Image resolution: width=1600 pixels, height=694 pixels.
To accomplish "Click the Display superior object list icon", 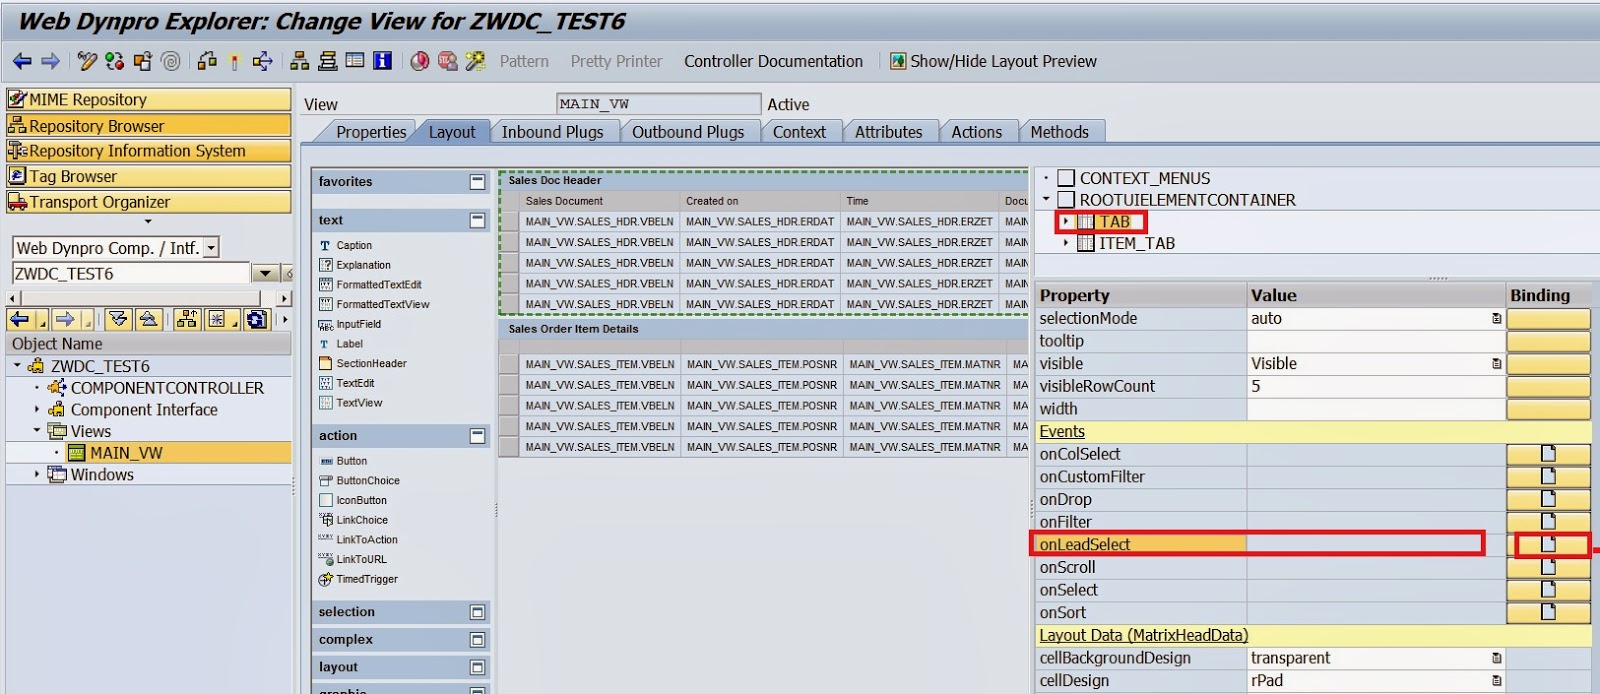I will 186,319.
